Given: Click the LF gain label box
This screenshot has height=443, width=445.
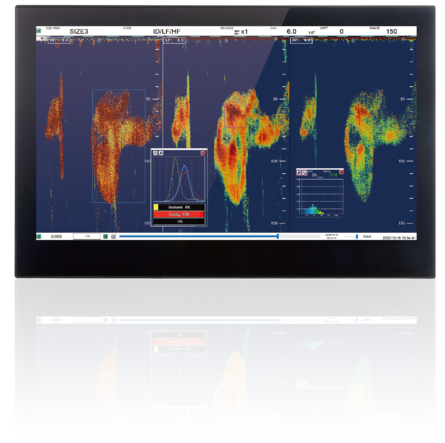Looking at the screenshot, I should click(x=174, y=41).
